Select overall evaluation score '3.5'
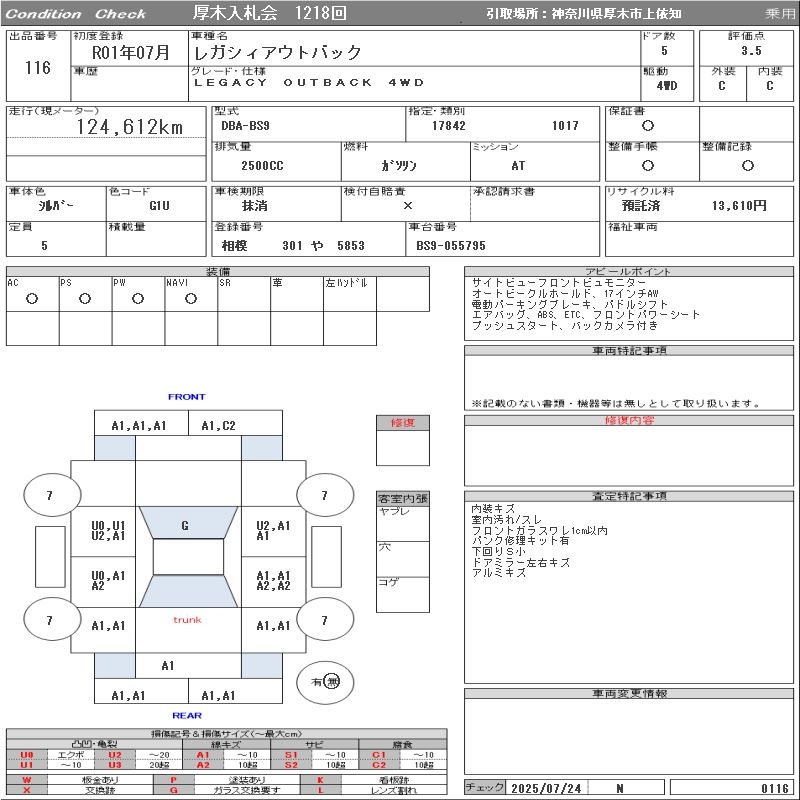Screen dimensions: 800x800 (751, 51)
